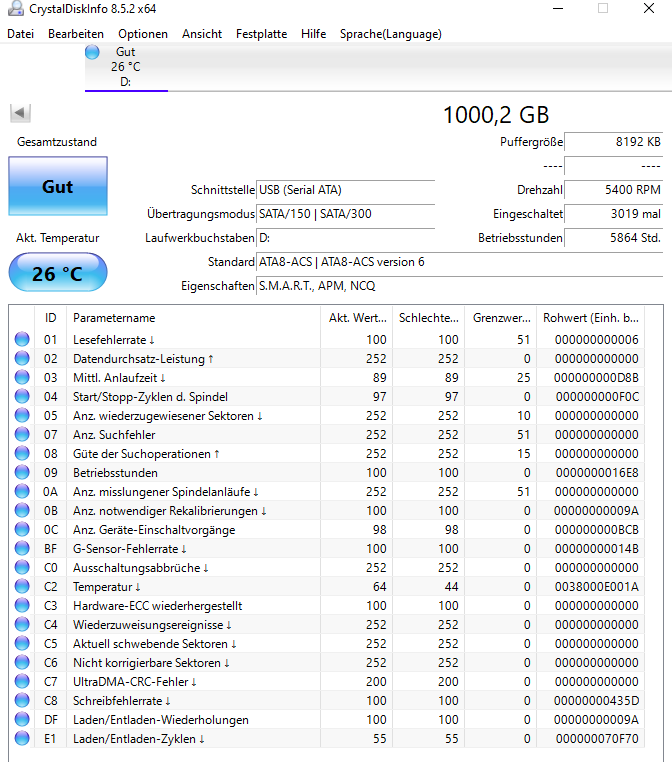This screenshot has width=672, height=762.
Task: Click the Gut health status button
Action: pos(58,186)
